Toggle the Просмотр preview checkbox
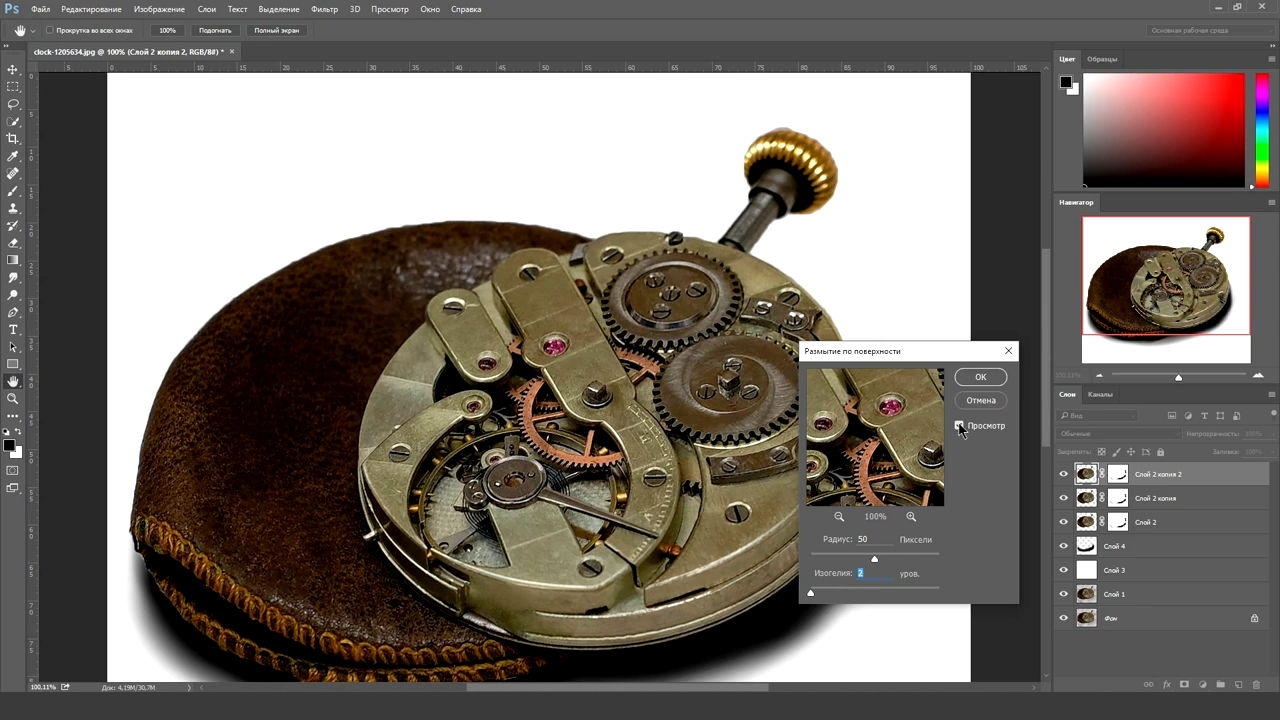This screenshot has height=720, width=1280. click(959, 426)
